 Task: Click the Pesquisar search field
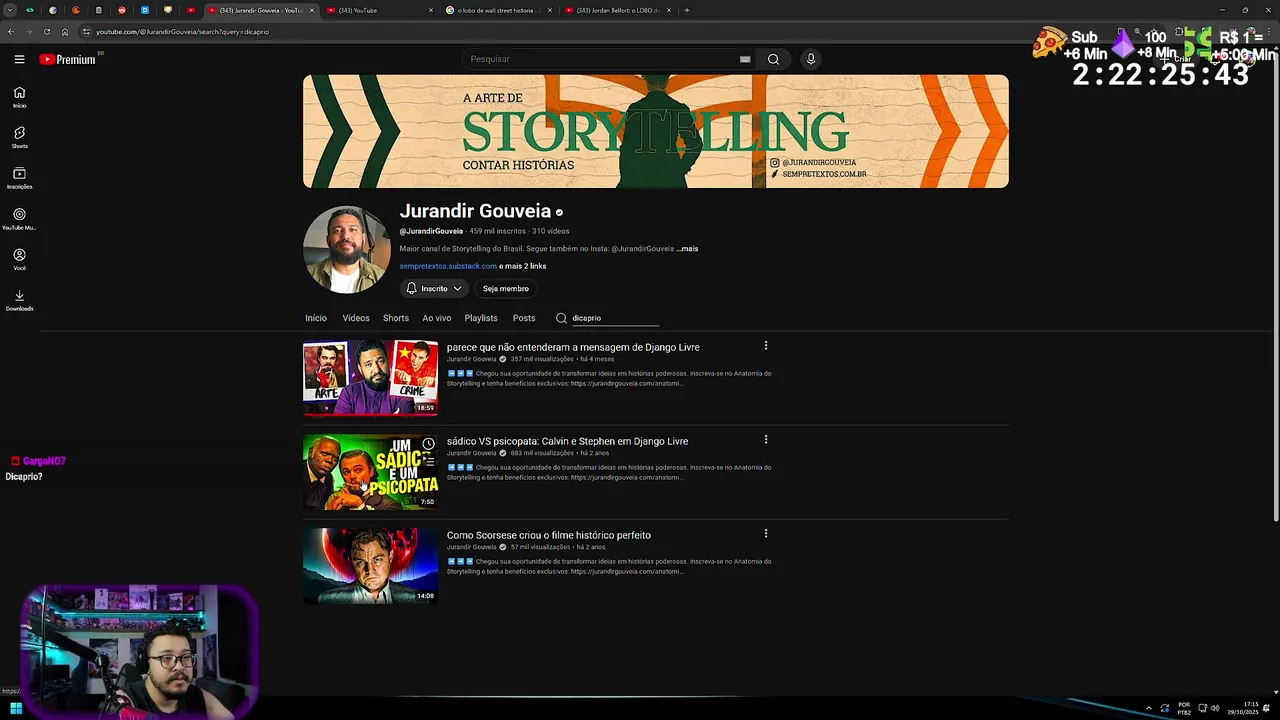(600, 59)
